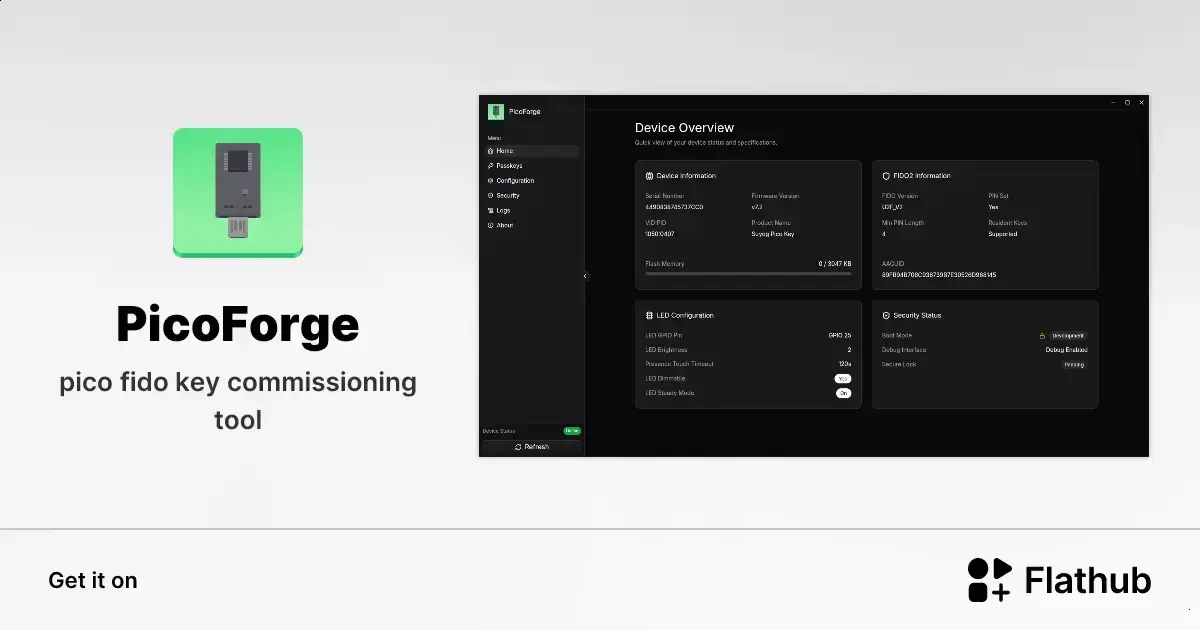
Task: Click the Get it on text
Action: pyautogui.click(x=93, y=581)
